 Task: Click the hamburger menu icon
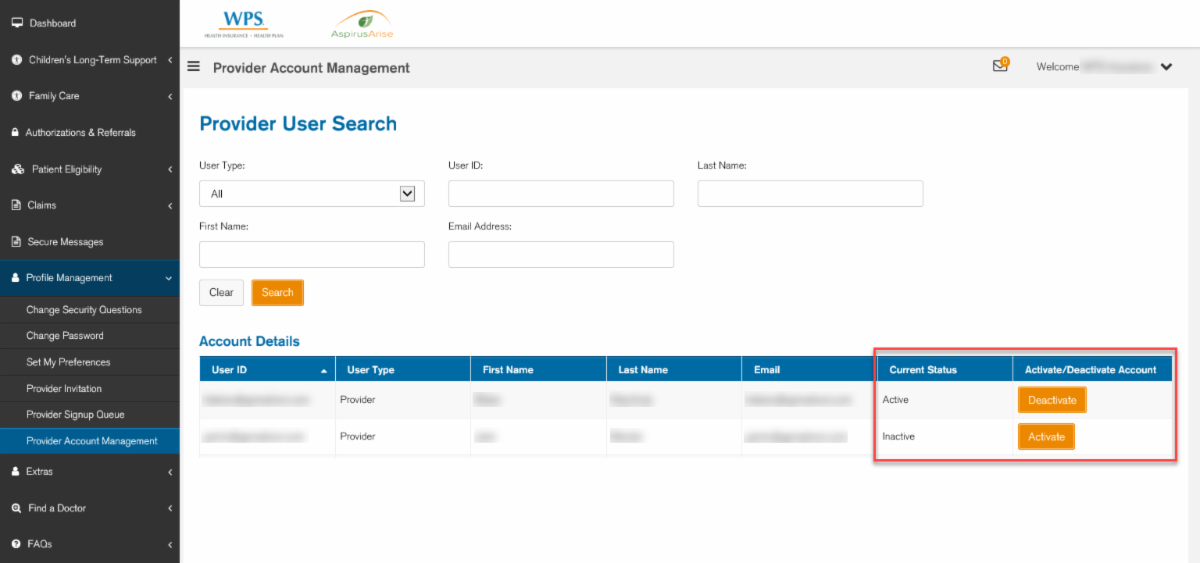coord(194,67)
